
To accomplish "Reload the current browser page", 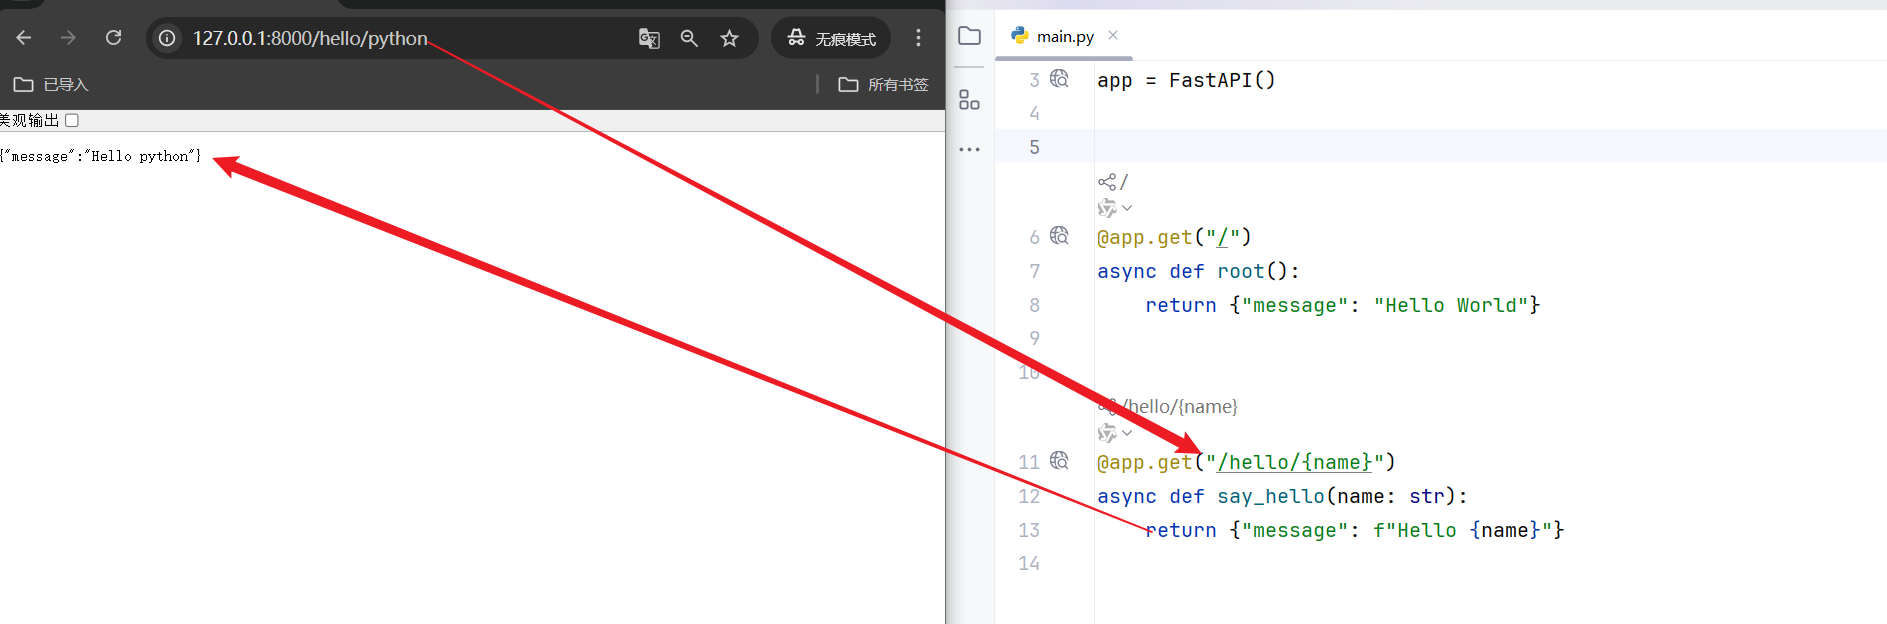I will tap(114, 38).
